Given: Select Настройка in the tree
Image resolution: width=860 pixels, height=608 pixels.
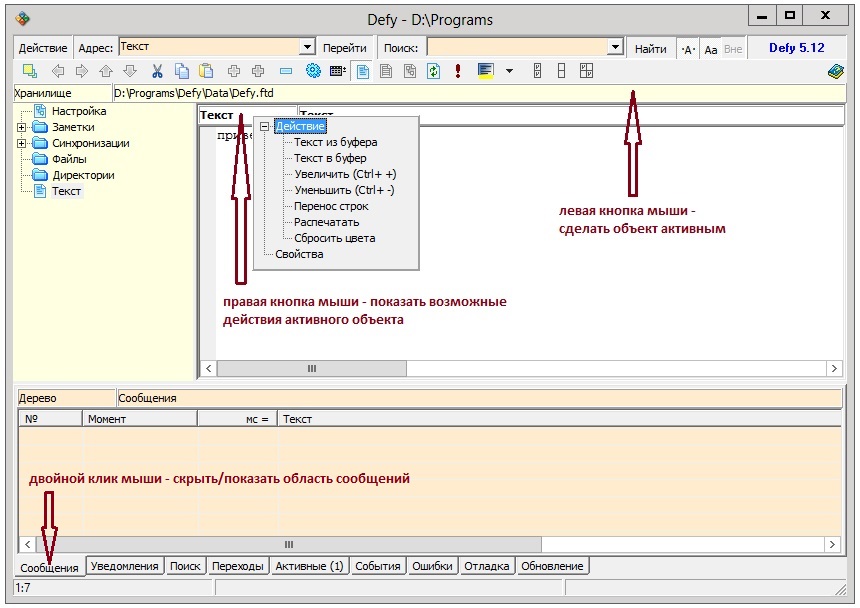Looking at the screenshot, I should tap(79, 111).
